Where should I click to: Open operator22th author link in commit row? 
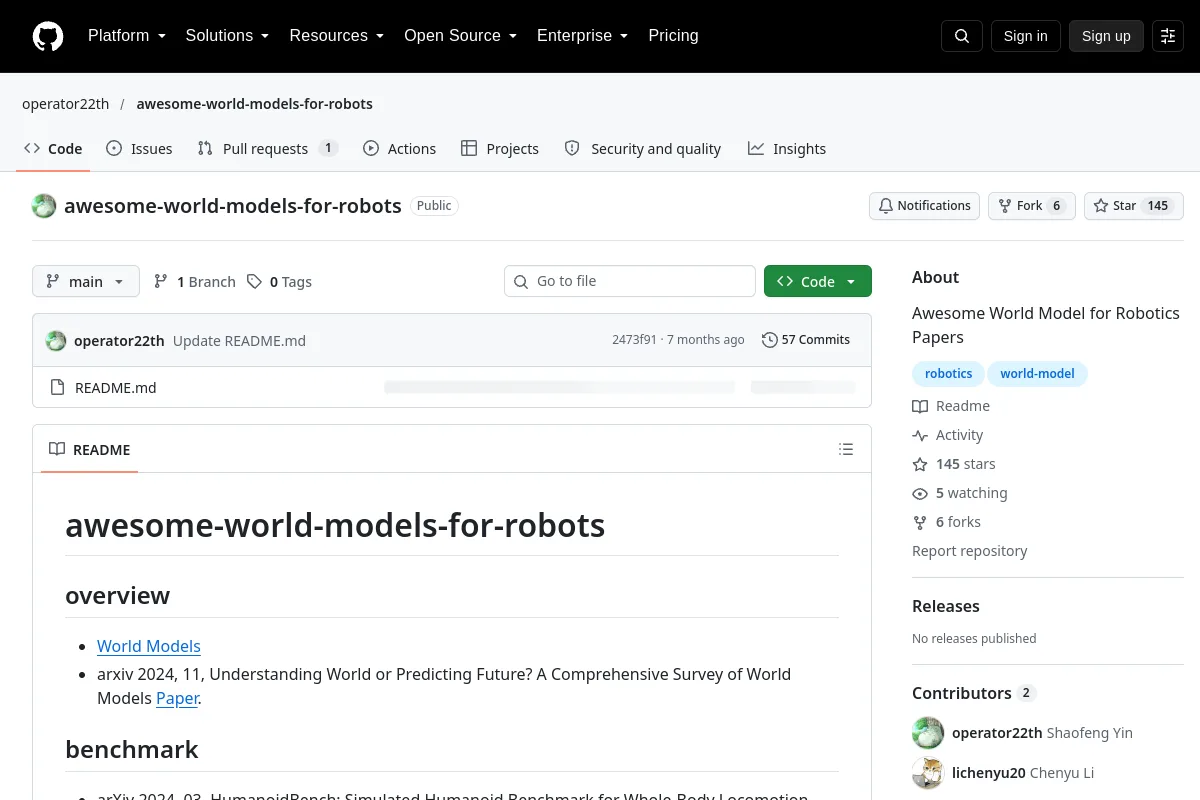[119, 341]
